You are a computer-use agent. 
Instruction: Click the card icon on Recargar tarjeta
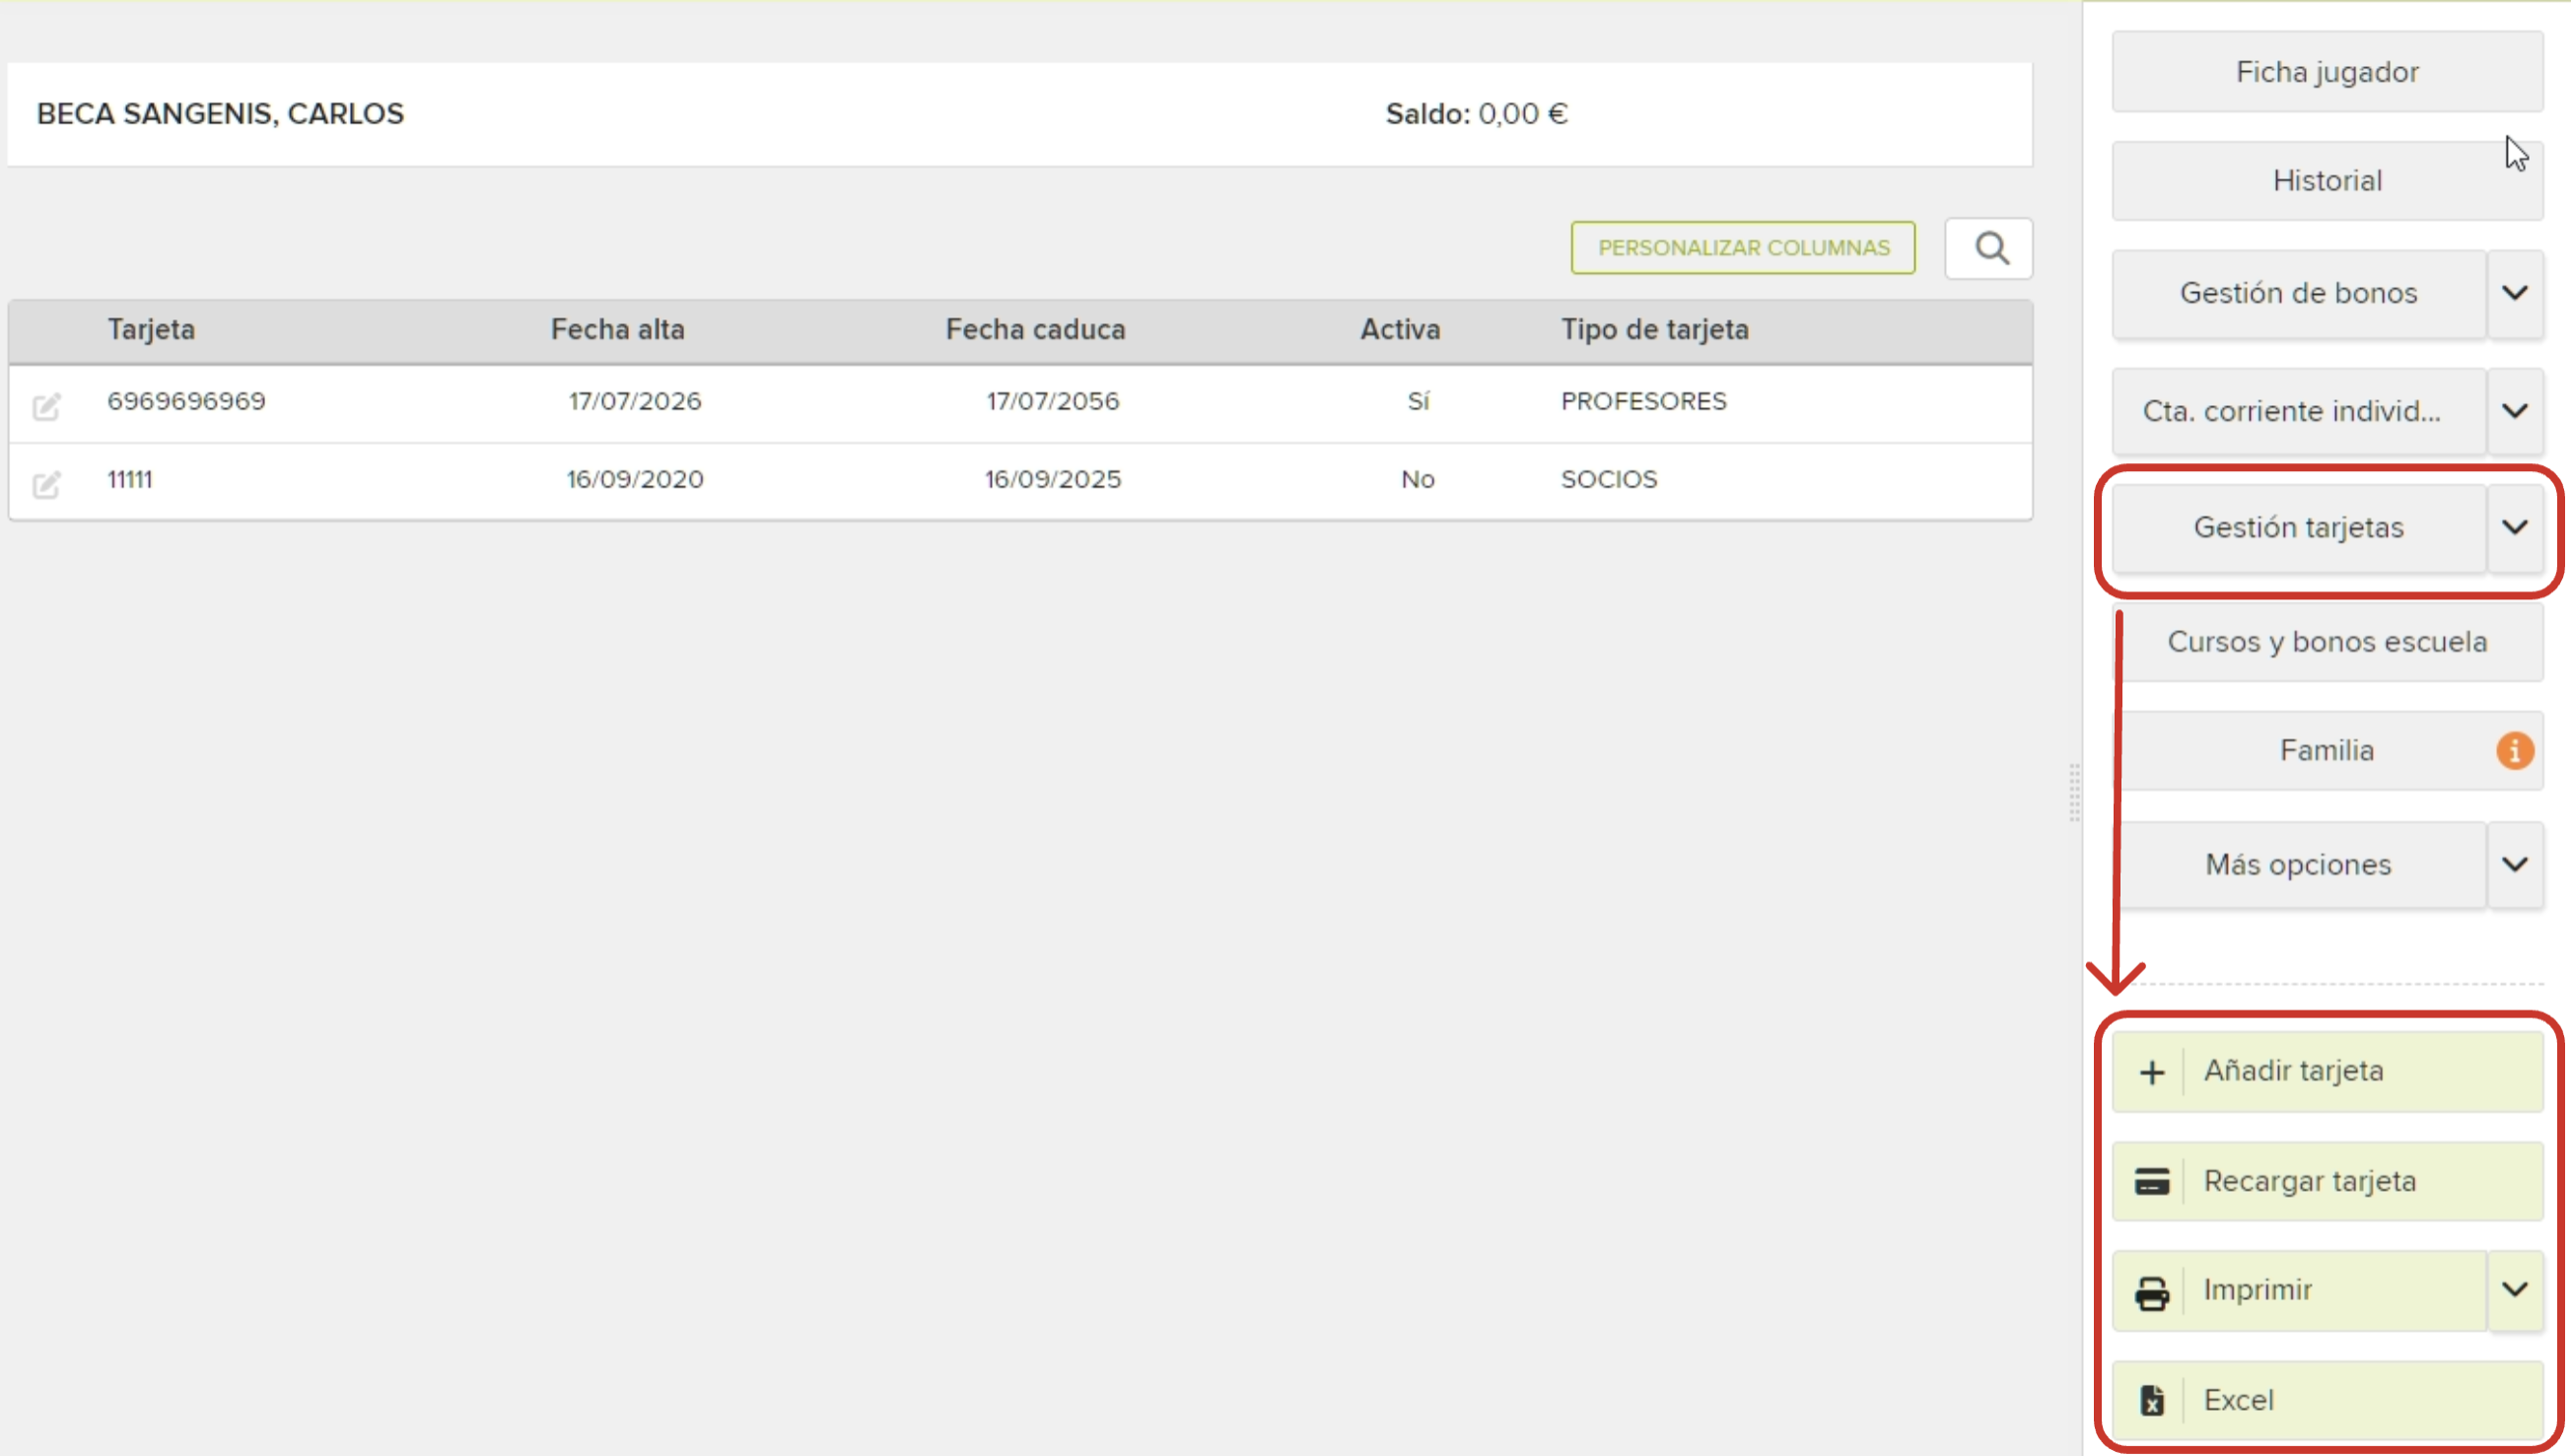tap(2153, 1181)
